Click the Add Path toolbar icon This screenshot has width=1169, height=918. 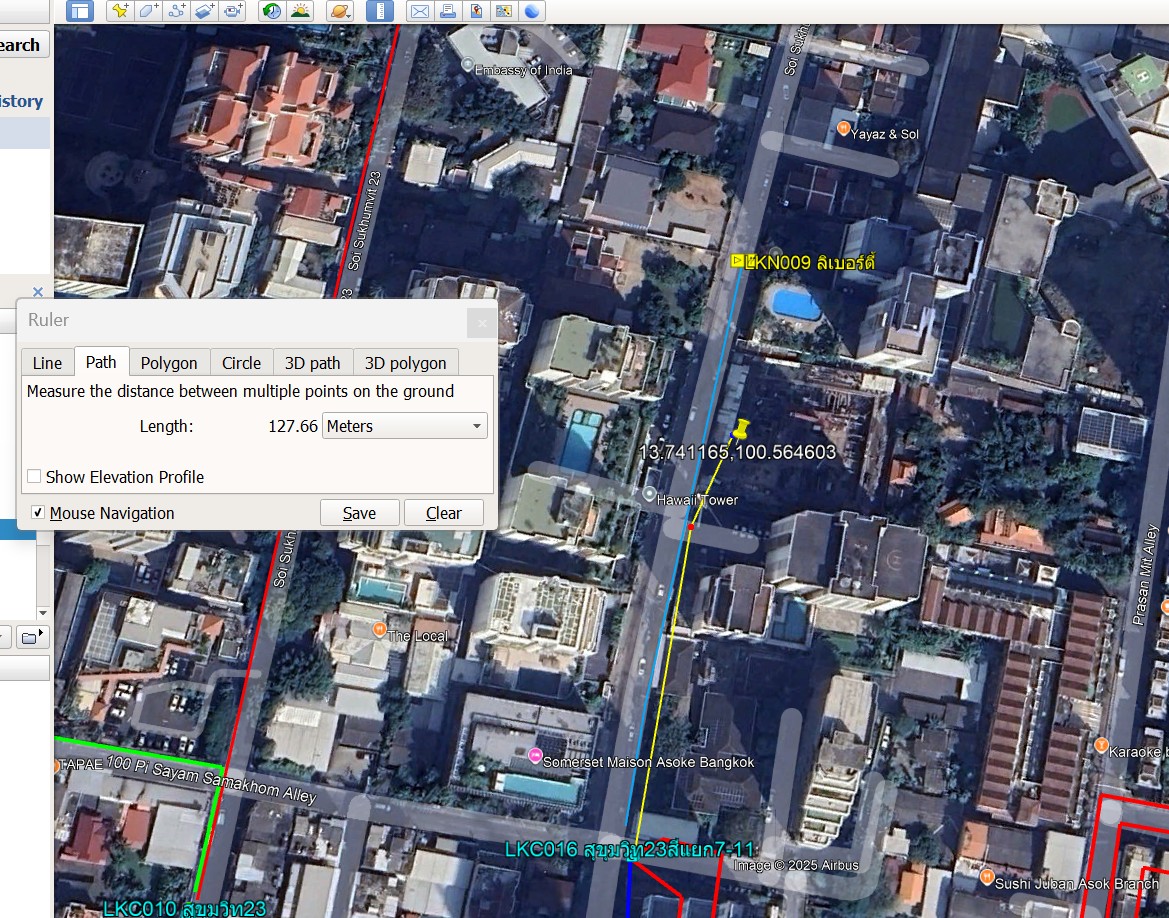pos(177,11)
